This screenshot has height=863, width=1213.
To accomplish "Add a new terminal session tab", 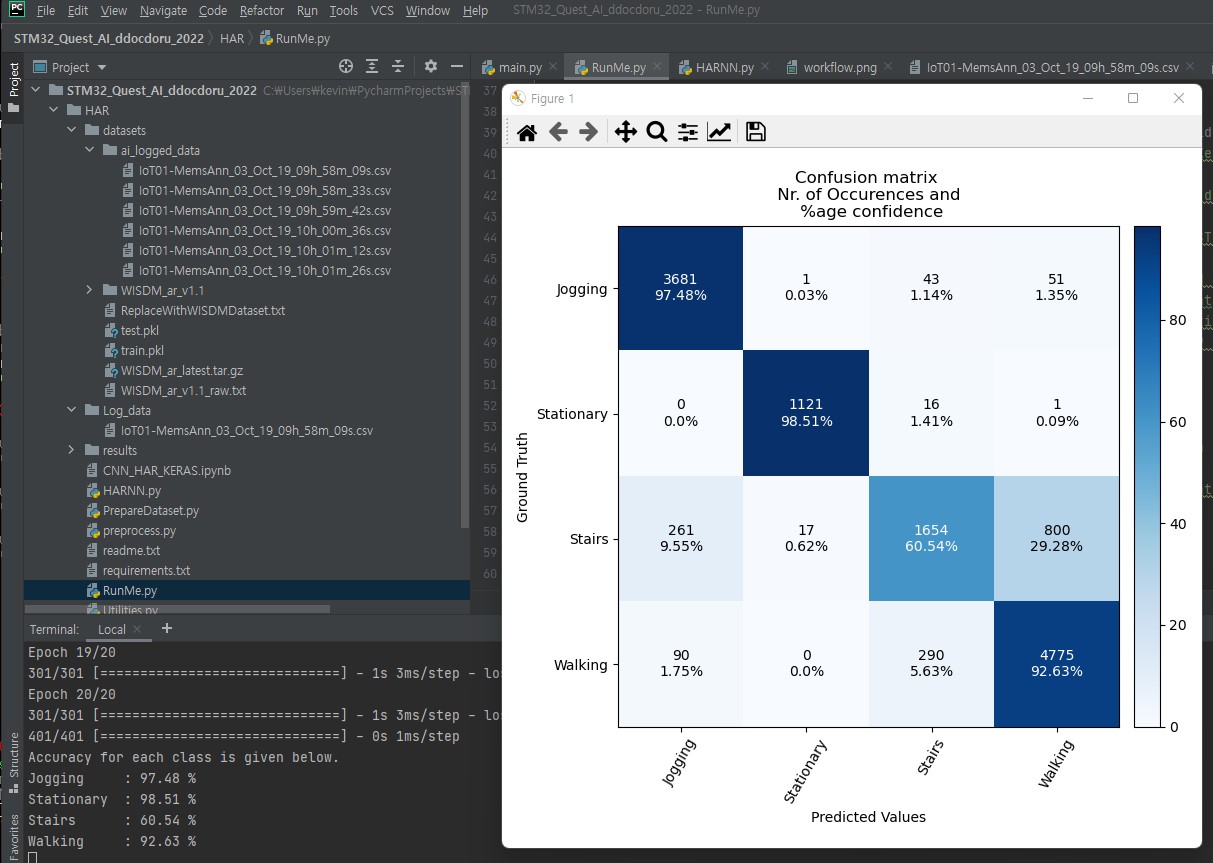I will 167,628.
